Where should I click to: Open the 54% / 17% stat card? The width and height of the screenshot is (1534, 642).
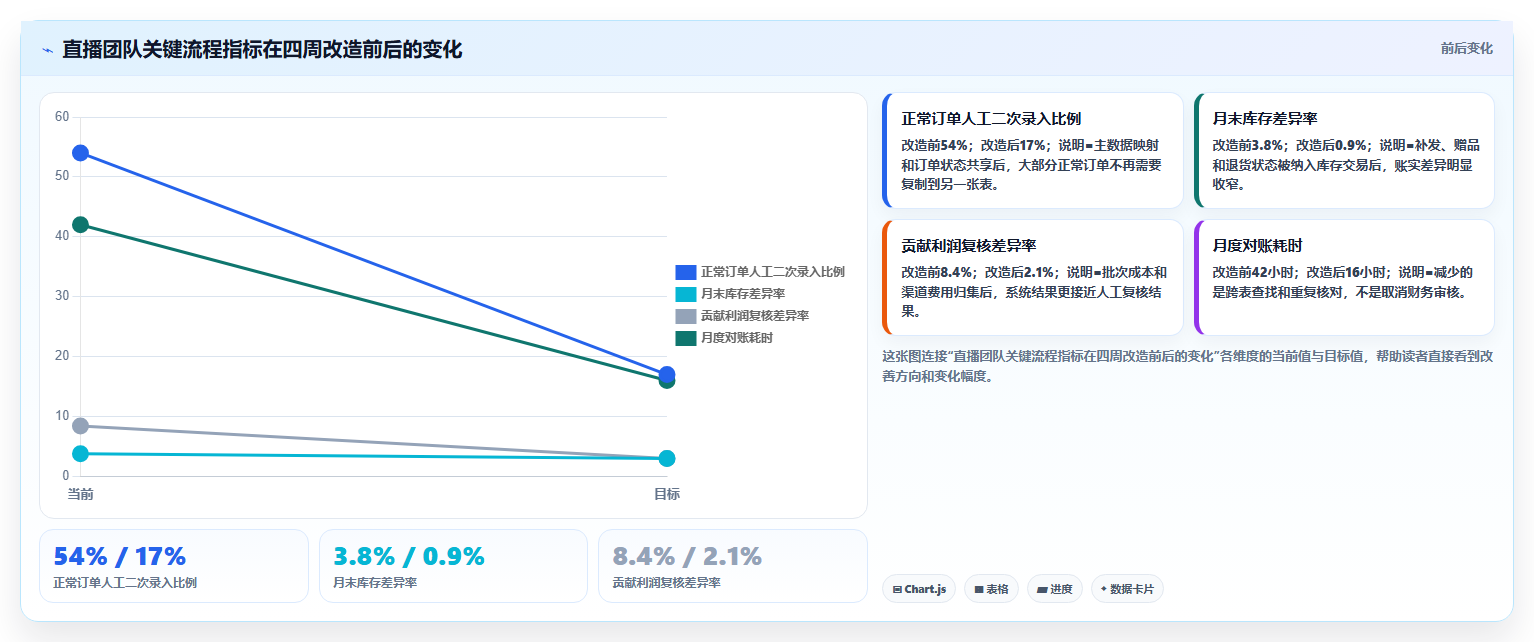(x=174, y=566)
